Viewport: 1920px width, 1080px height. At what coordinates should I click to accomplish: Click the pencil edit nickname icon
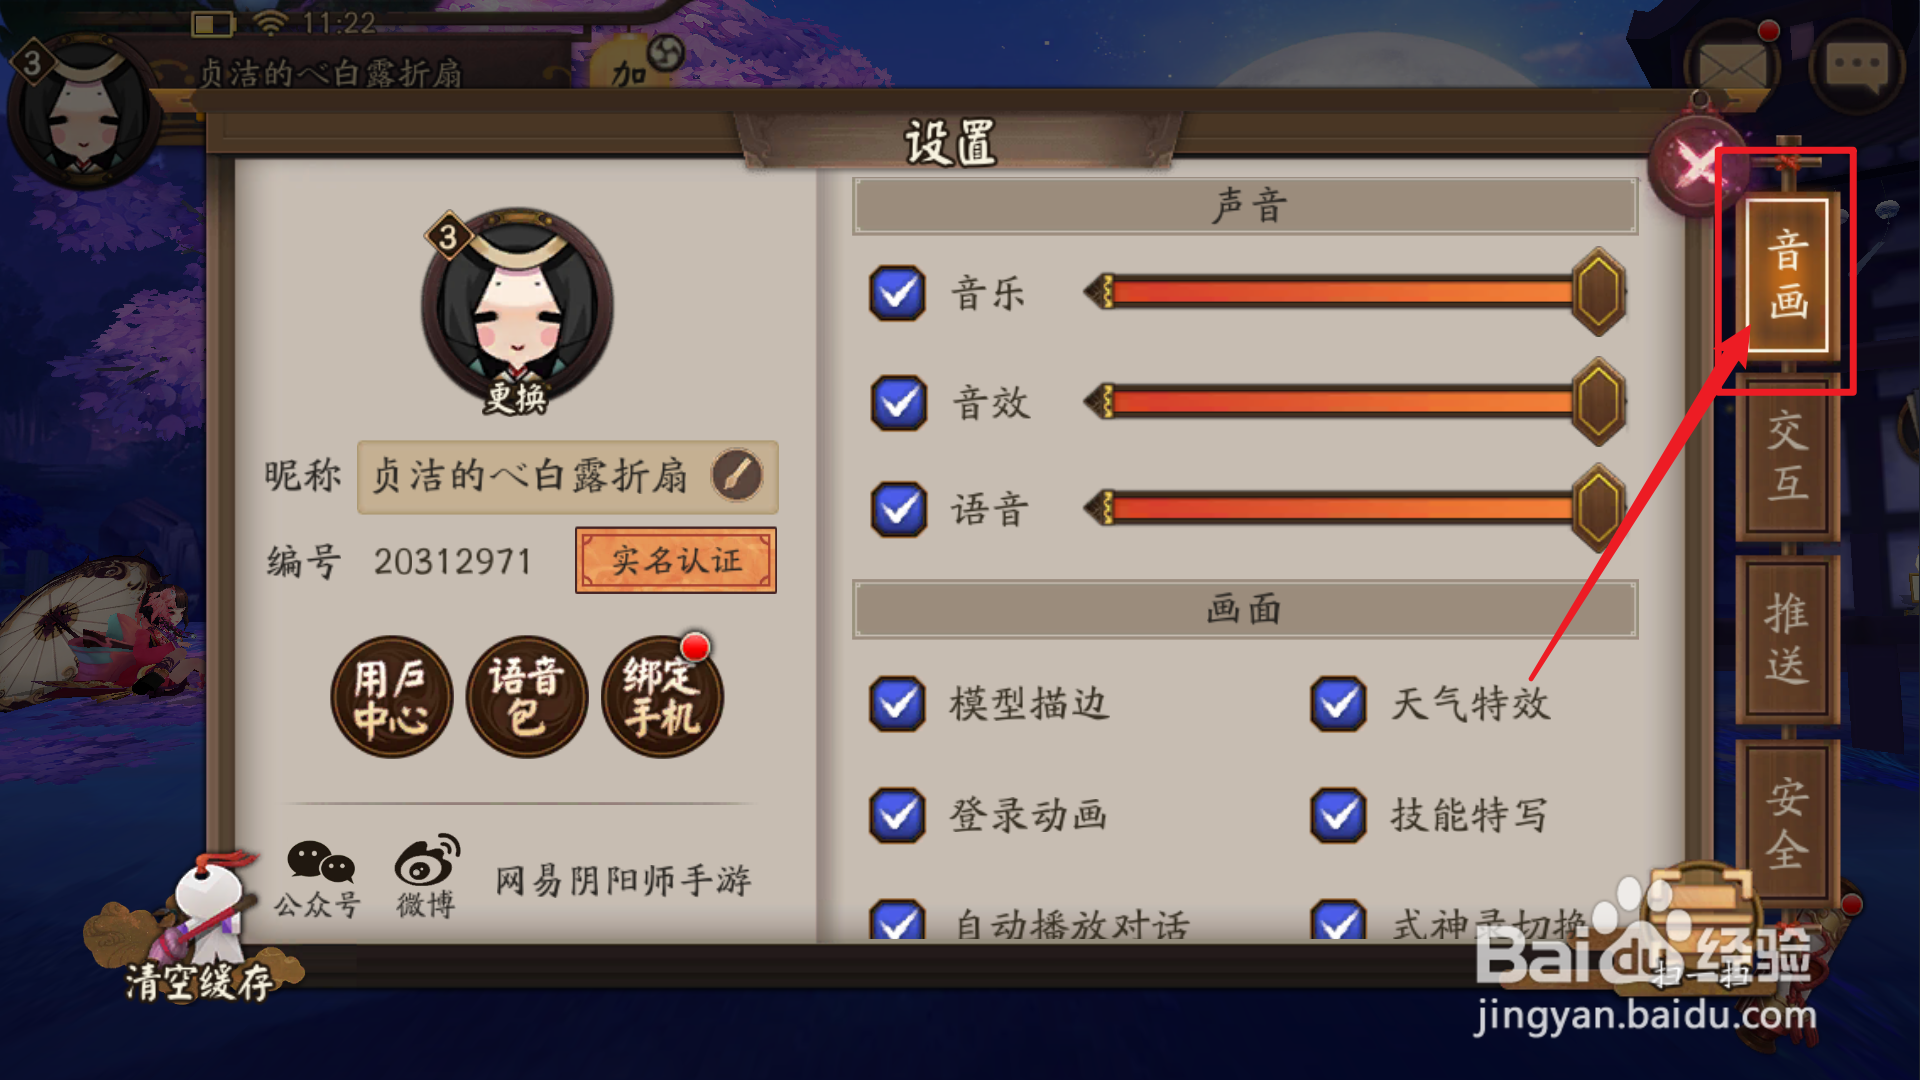click(x=737, y=476)
